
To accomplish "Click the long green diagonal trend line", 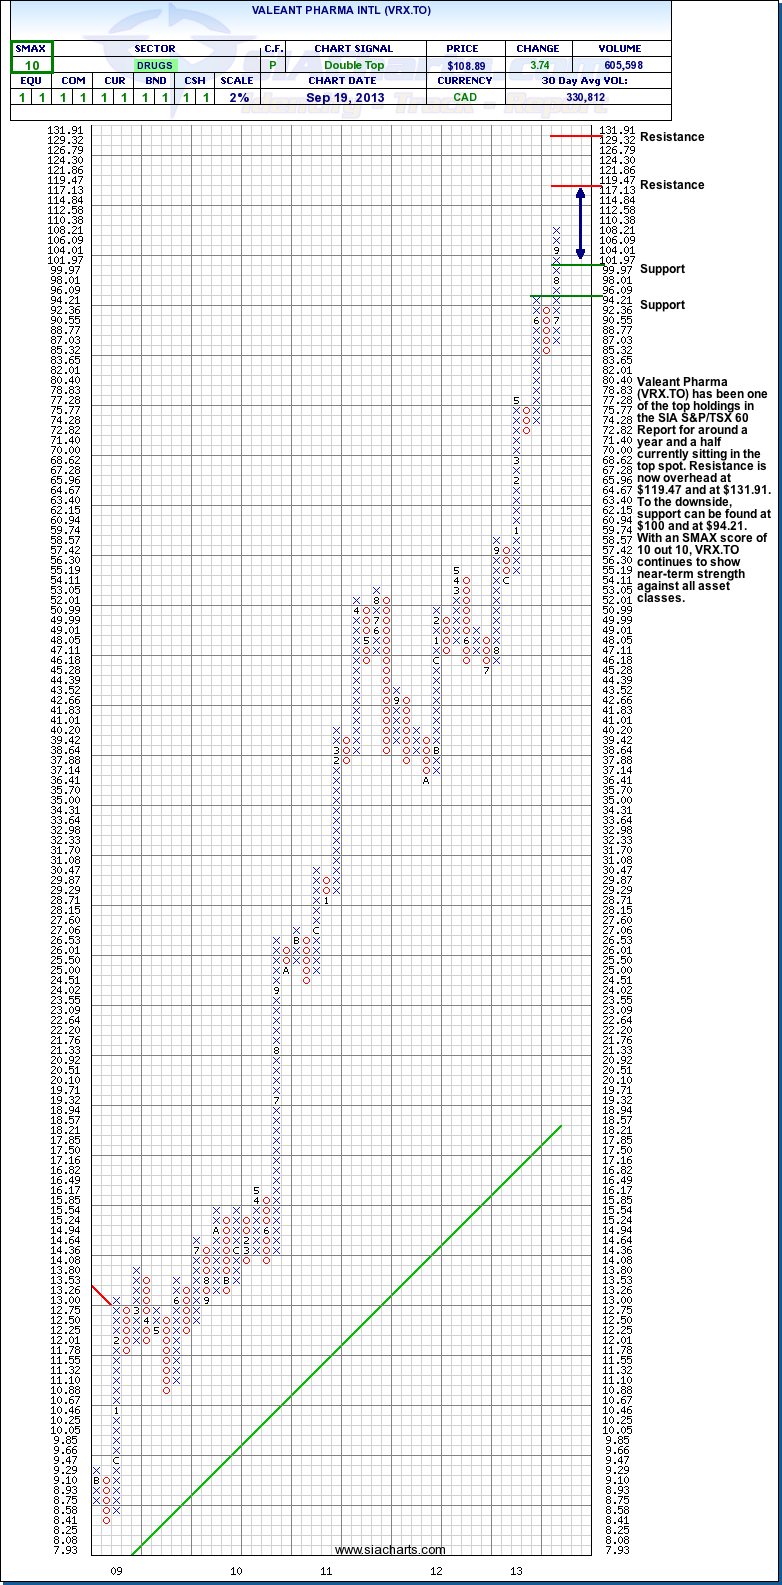I will tap(350, 1338).
